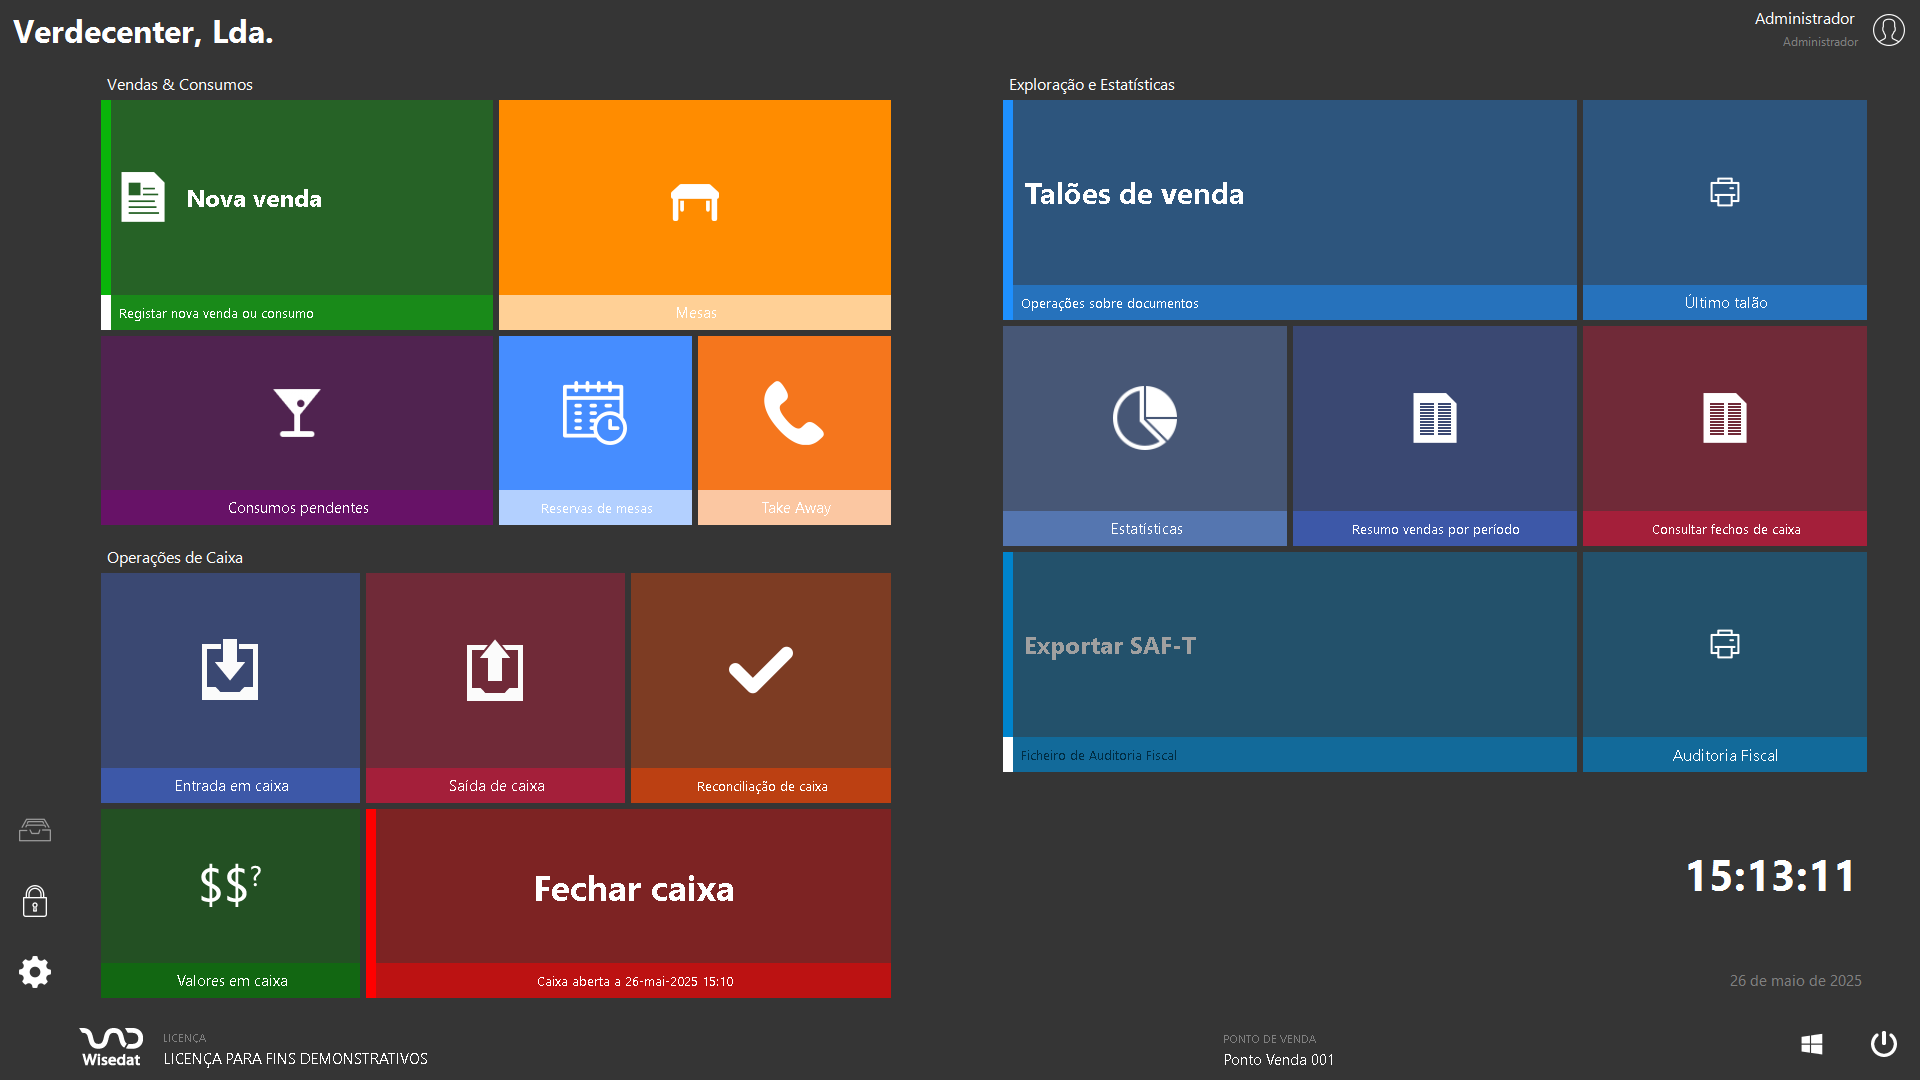
Task: Open Auditoria Fiscal printer tile
Action: (1724, 645)
